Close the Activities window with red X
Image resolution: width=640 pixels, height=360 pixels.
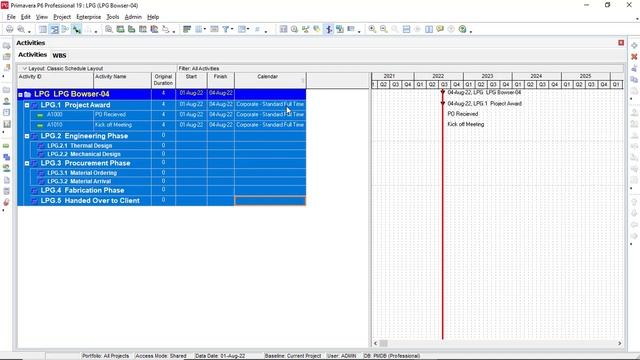(621, 43)
